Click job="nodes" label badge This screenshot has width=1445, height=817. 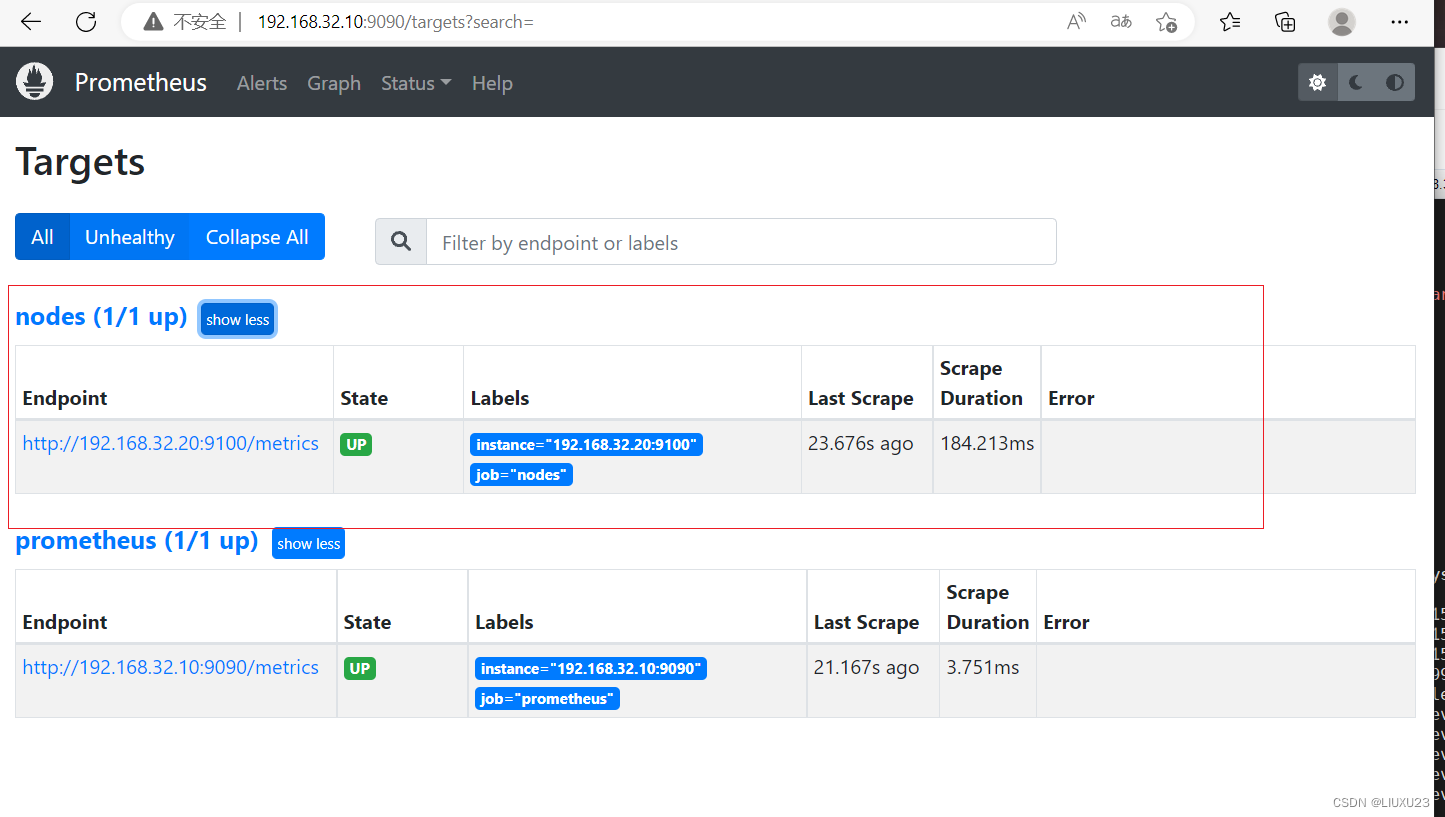[x=521, y=475]
